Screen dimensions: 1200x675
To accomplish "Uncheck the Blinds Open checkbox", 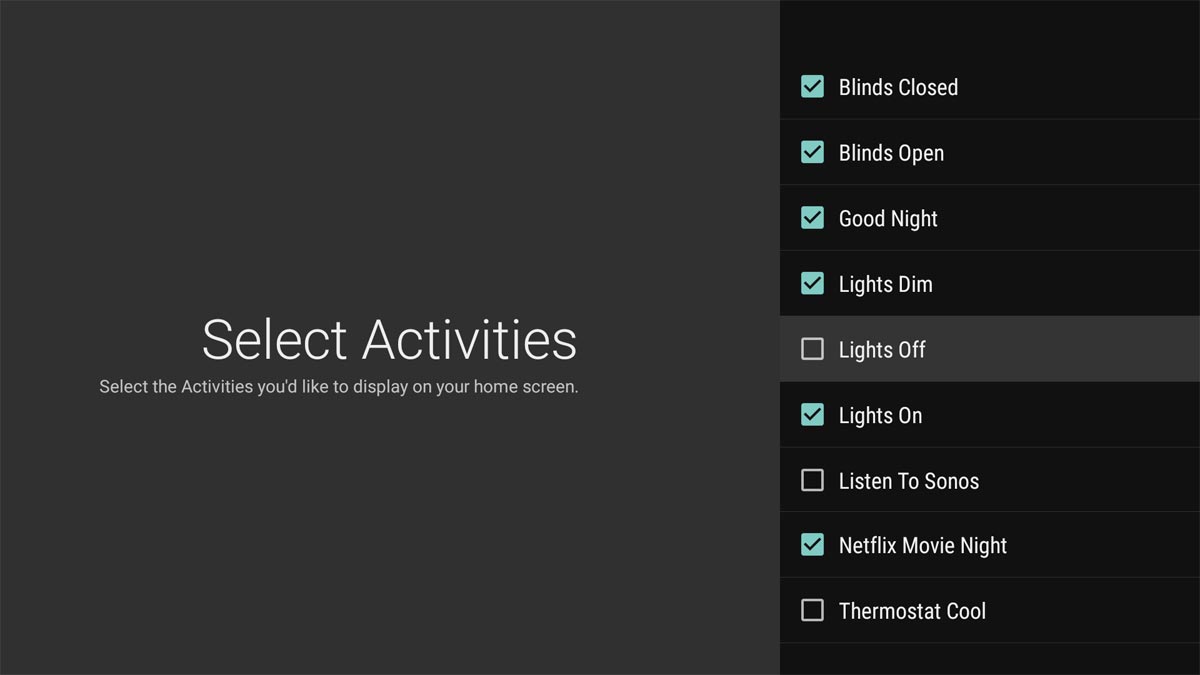I will point(812,152).
